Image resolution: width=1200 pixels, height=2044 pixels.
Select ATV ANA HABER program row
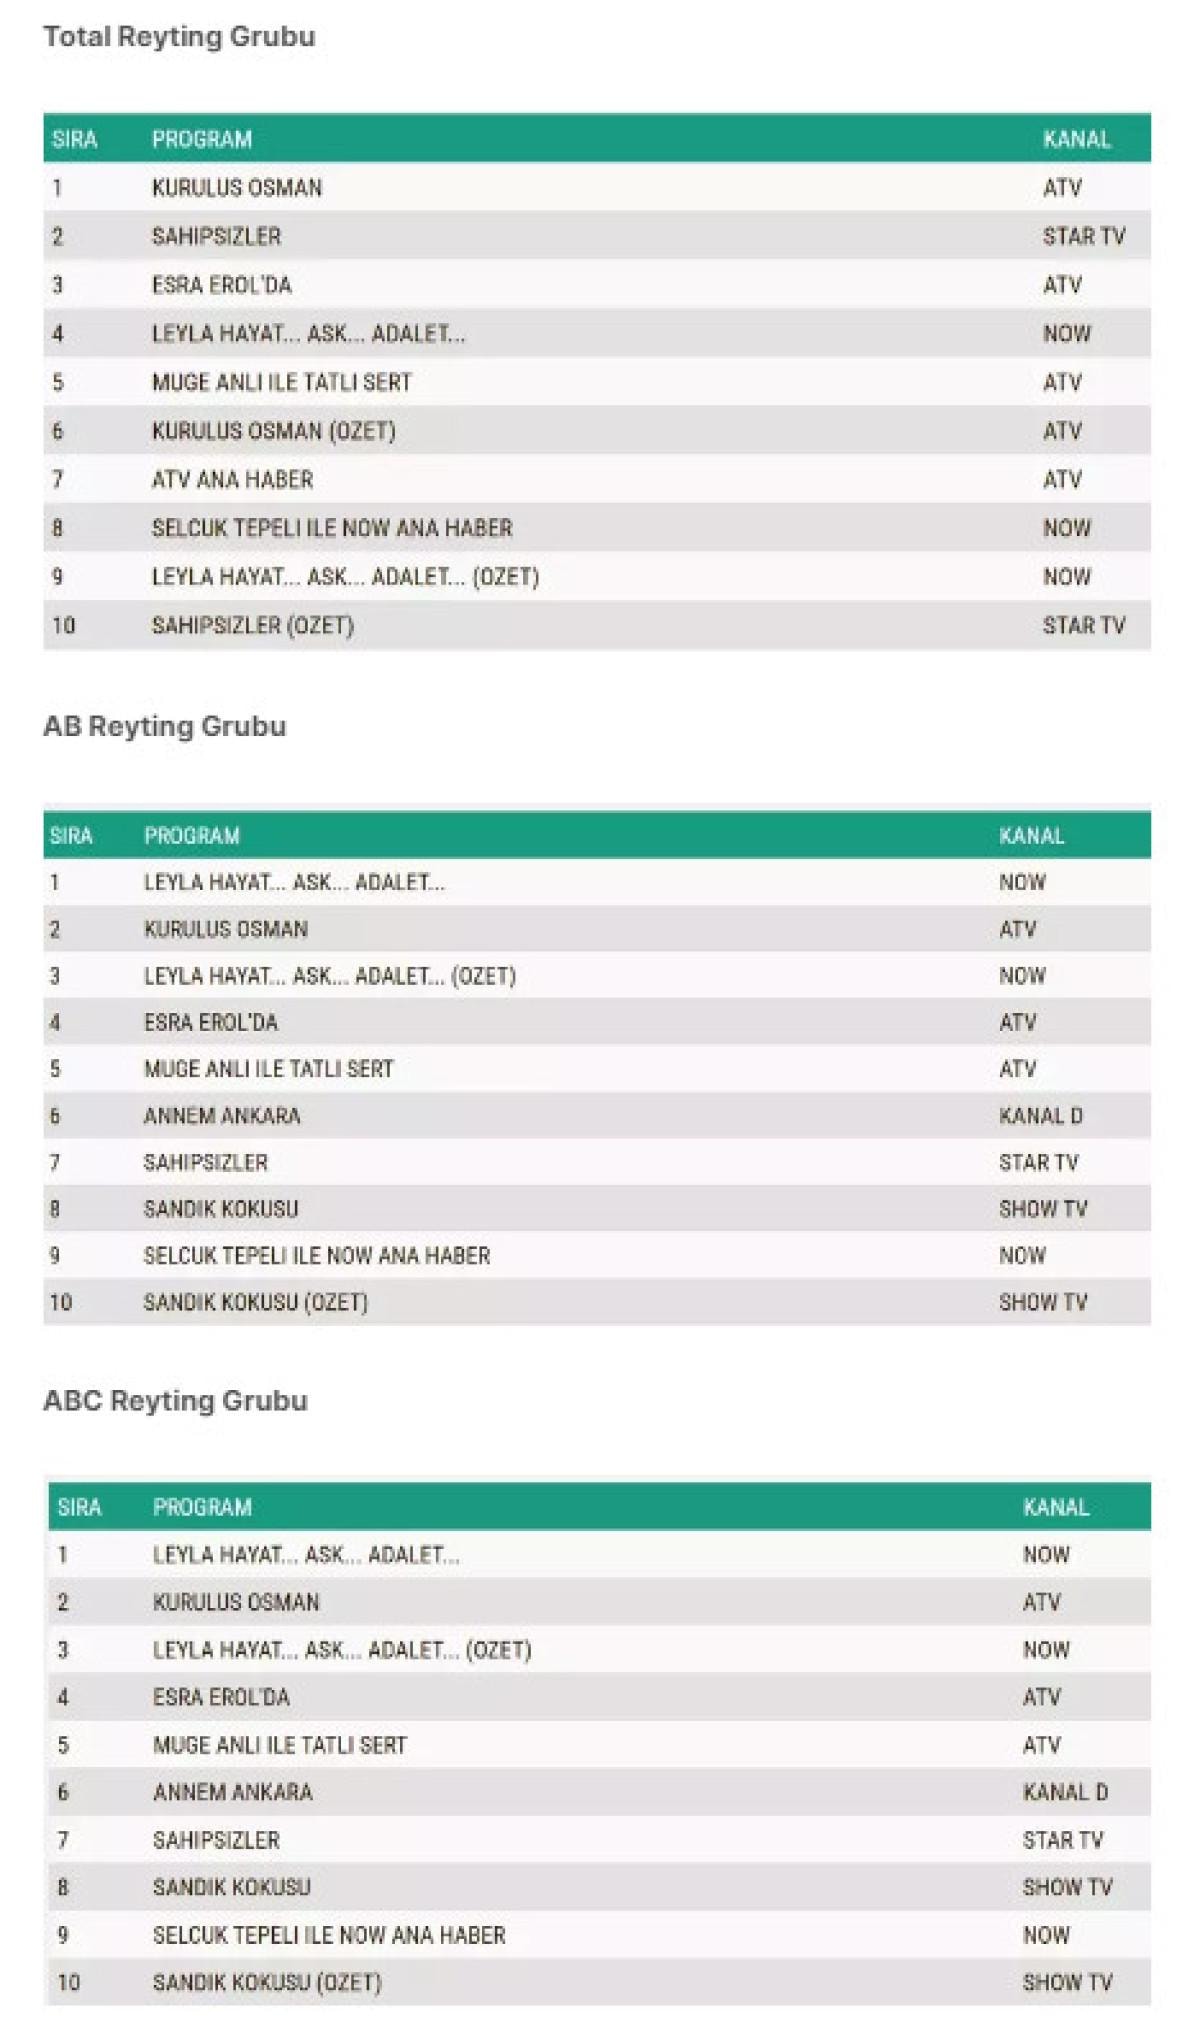[x=232, y=480]
